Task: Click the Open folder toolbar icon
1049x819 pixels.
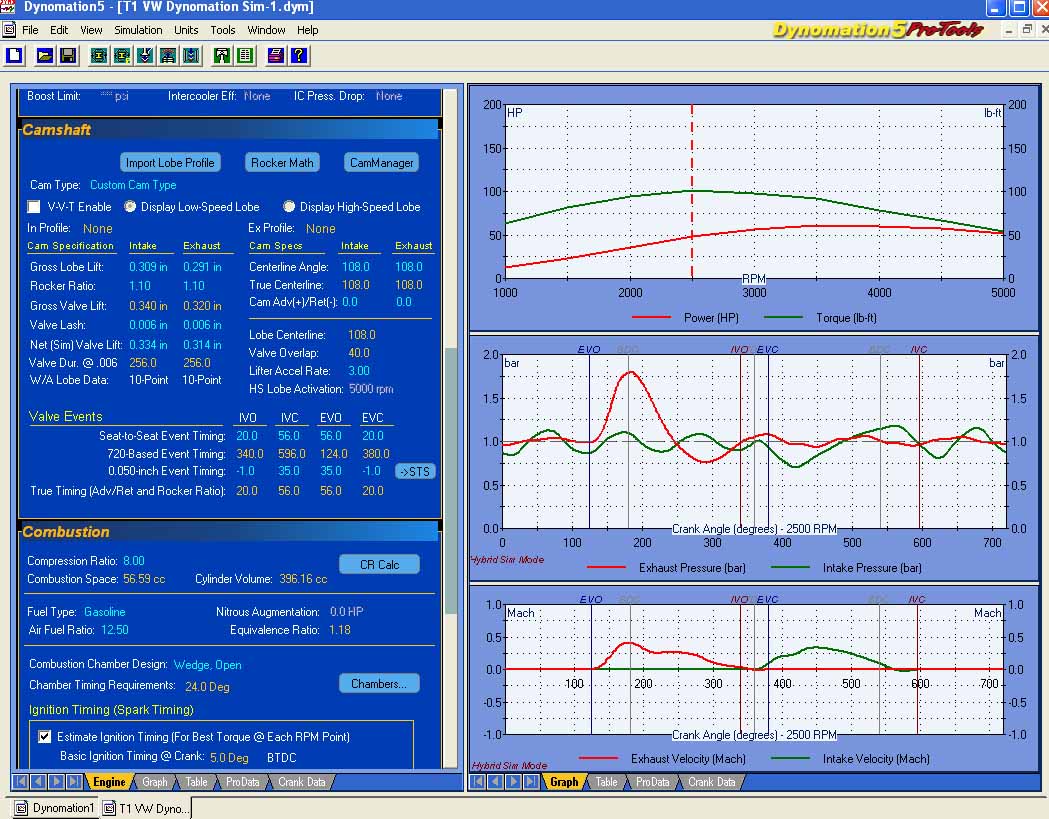Action: click(x=45, y=56)
